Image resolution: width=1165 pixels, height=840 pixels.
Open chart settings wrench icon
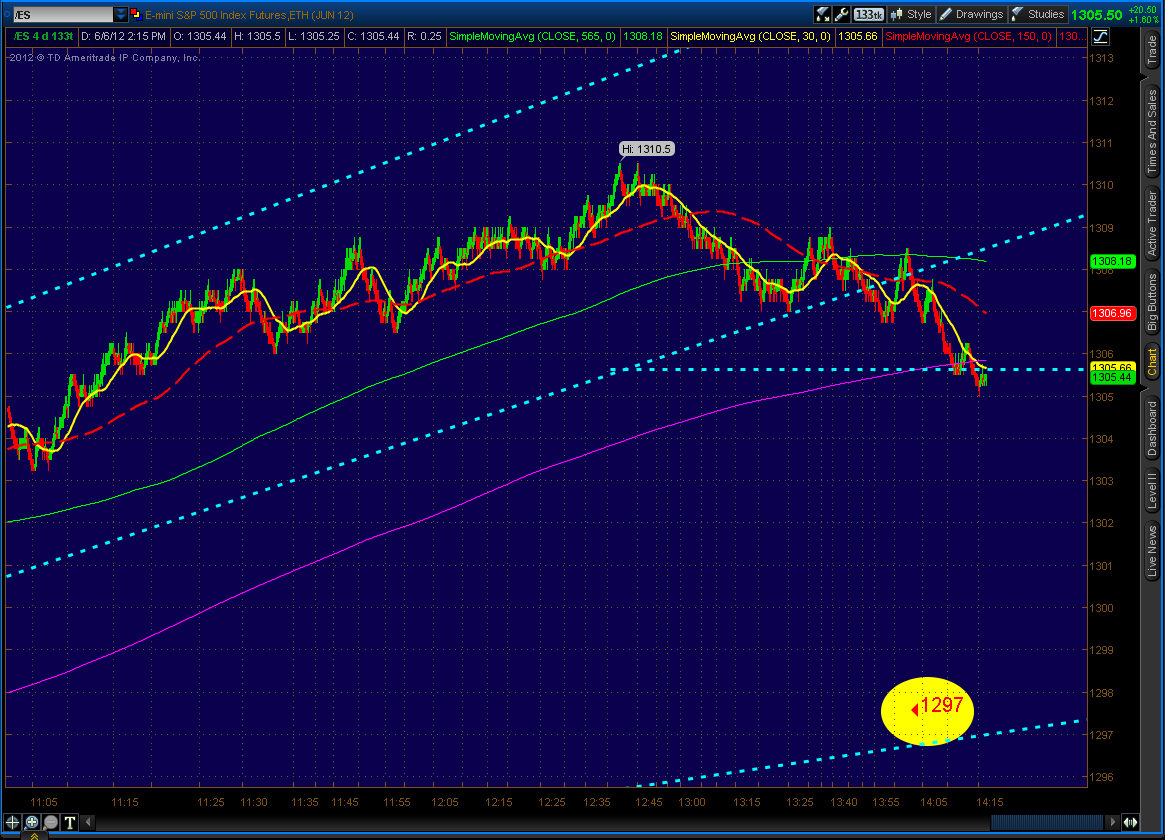841,14
